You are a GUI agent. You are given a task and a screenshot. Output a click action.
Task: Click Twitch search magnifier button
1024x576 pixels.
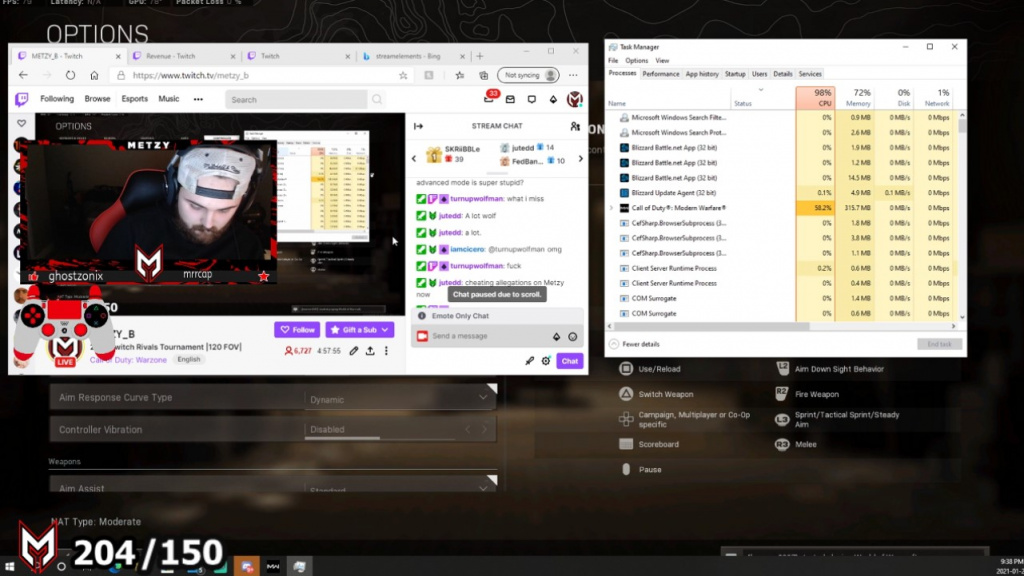coord(377,99)
